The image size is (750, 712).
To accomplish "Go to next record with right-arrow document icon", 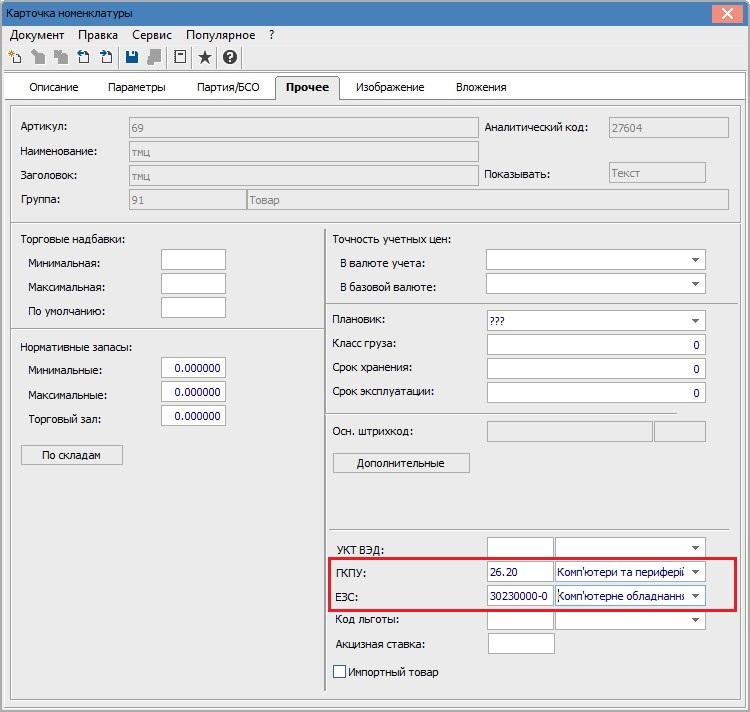I will click(x=106, y=57).
